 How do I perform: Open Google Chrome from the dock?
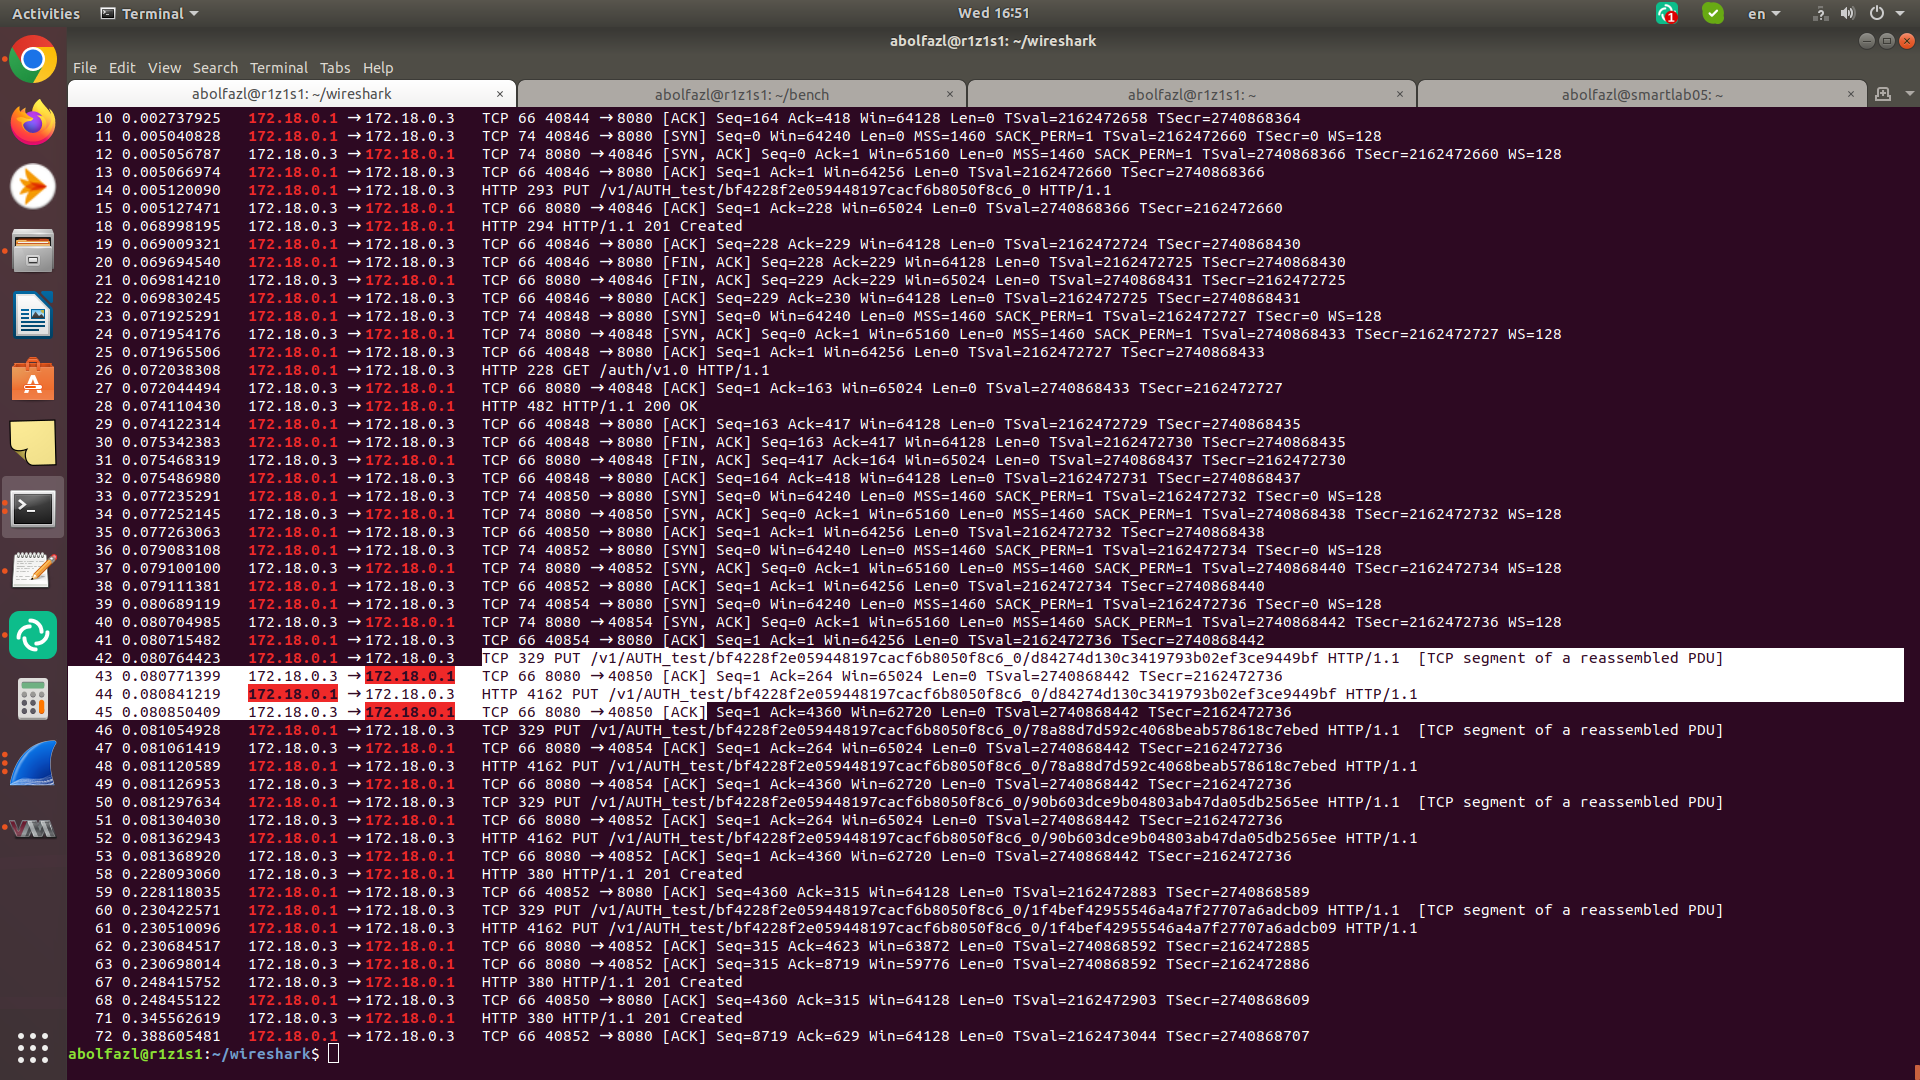33,61
